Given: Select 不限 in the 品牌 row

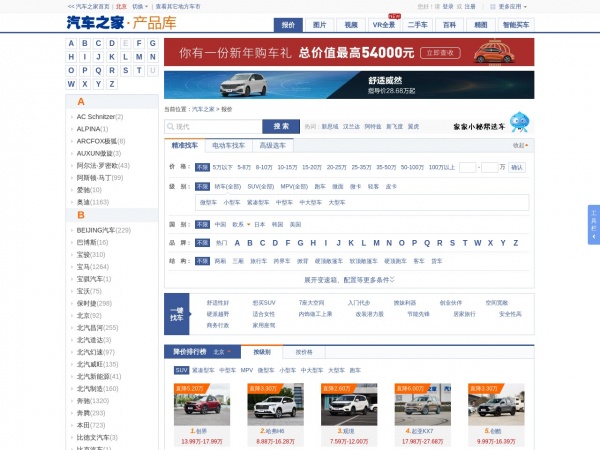Looking at the screenshot, I should click(202, 243).
